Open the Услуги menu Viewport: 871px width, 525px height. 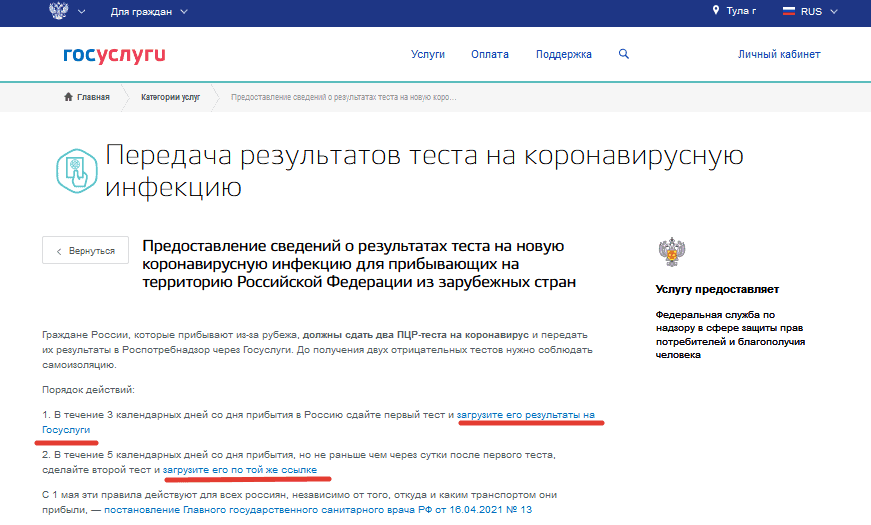point(428,54)
